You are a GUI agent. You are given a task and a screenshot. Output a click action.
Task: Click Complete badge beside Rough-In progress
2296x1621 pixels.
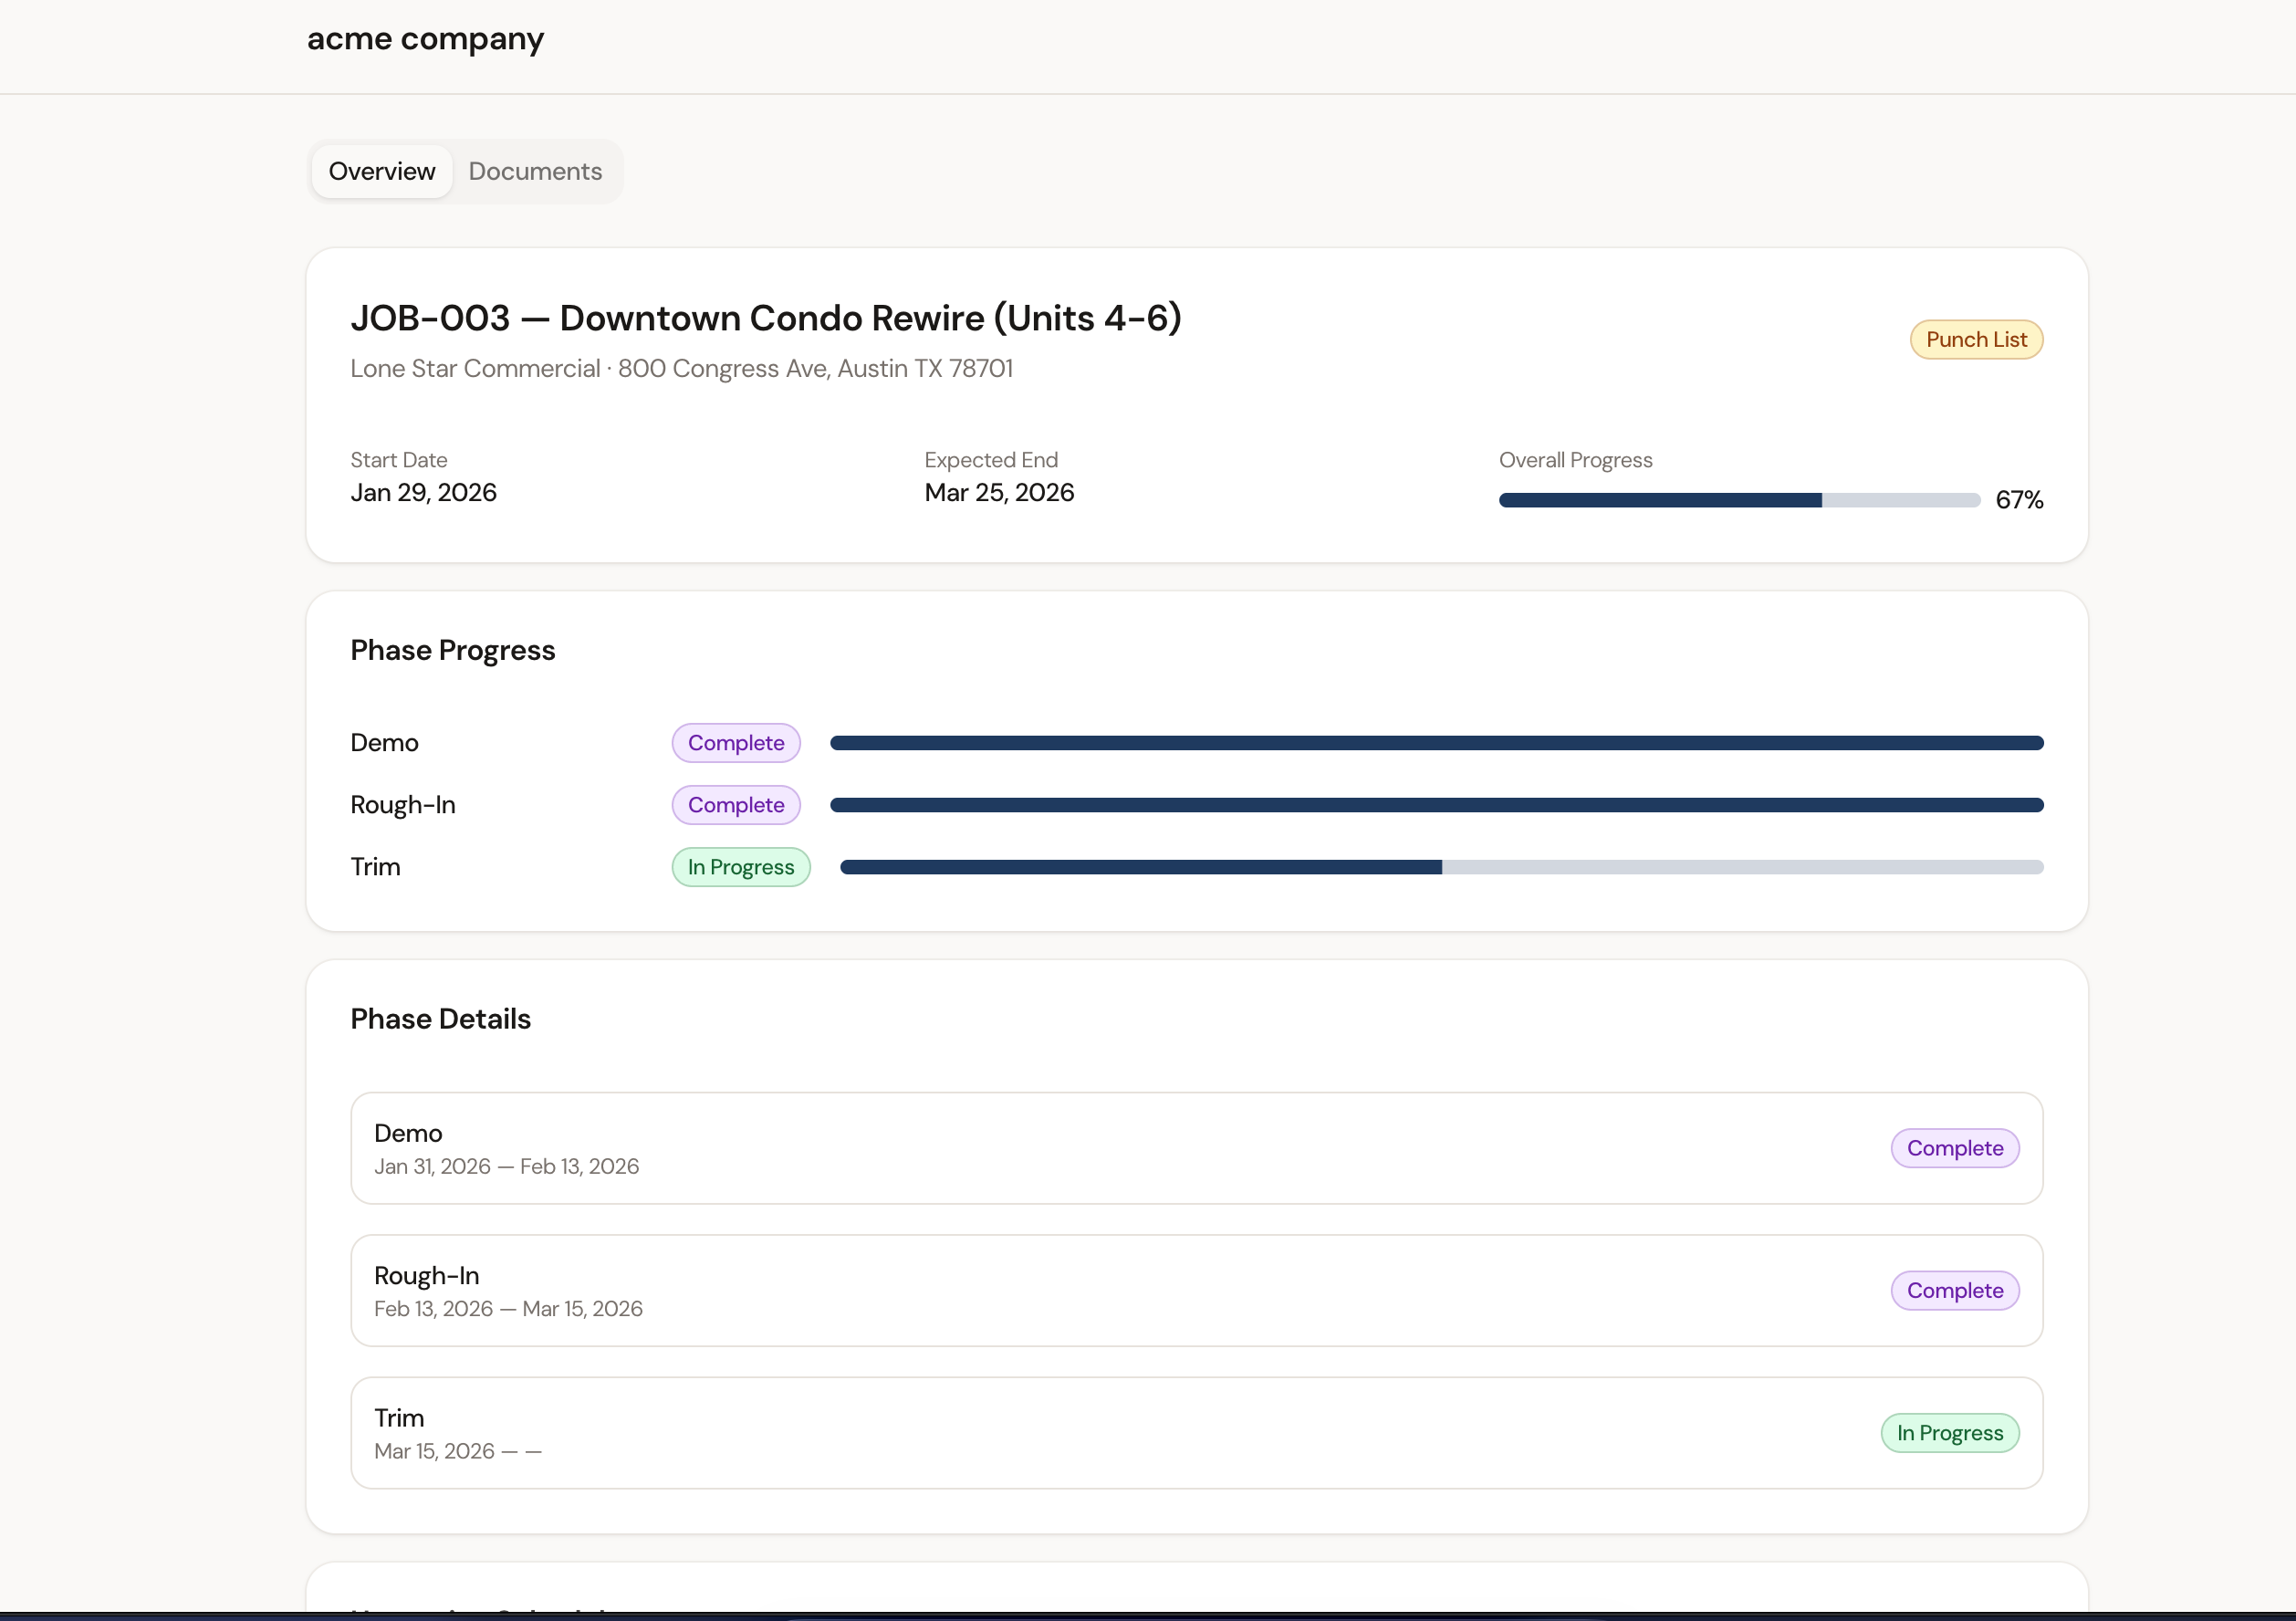tap(736, 805)
